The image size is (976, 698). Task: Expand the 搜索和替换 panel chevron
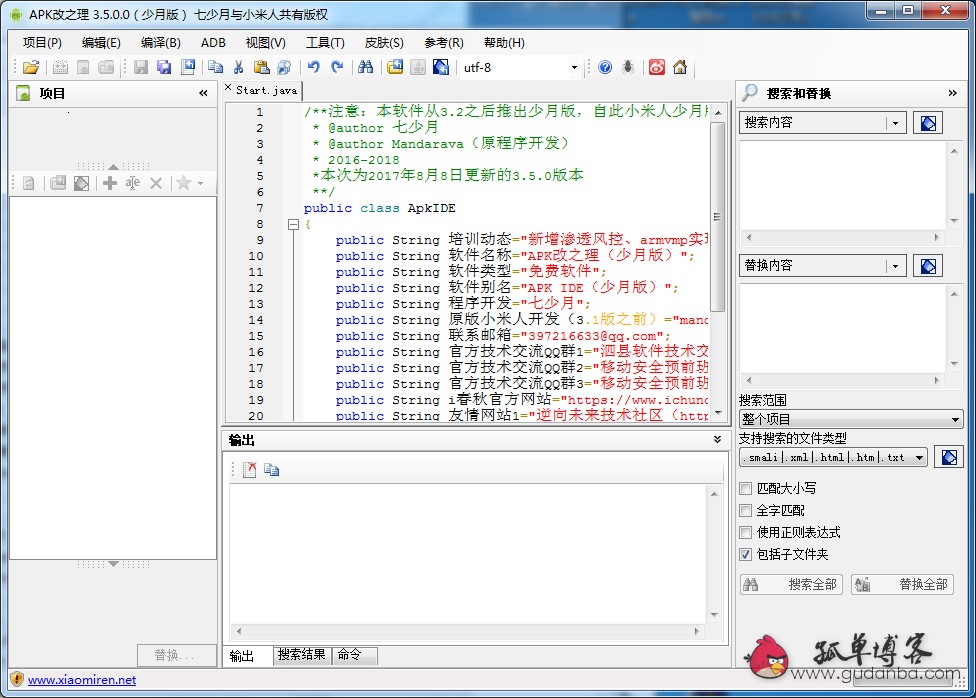952,93
